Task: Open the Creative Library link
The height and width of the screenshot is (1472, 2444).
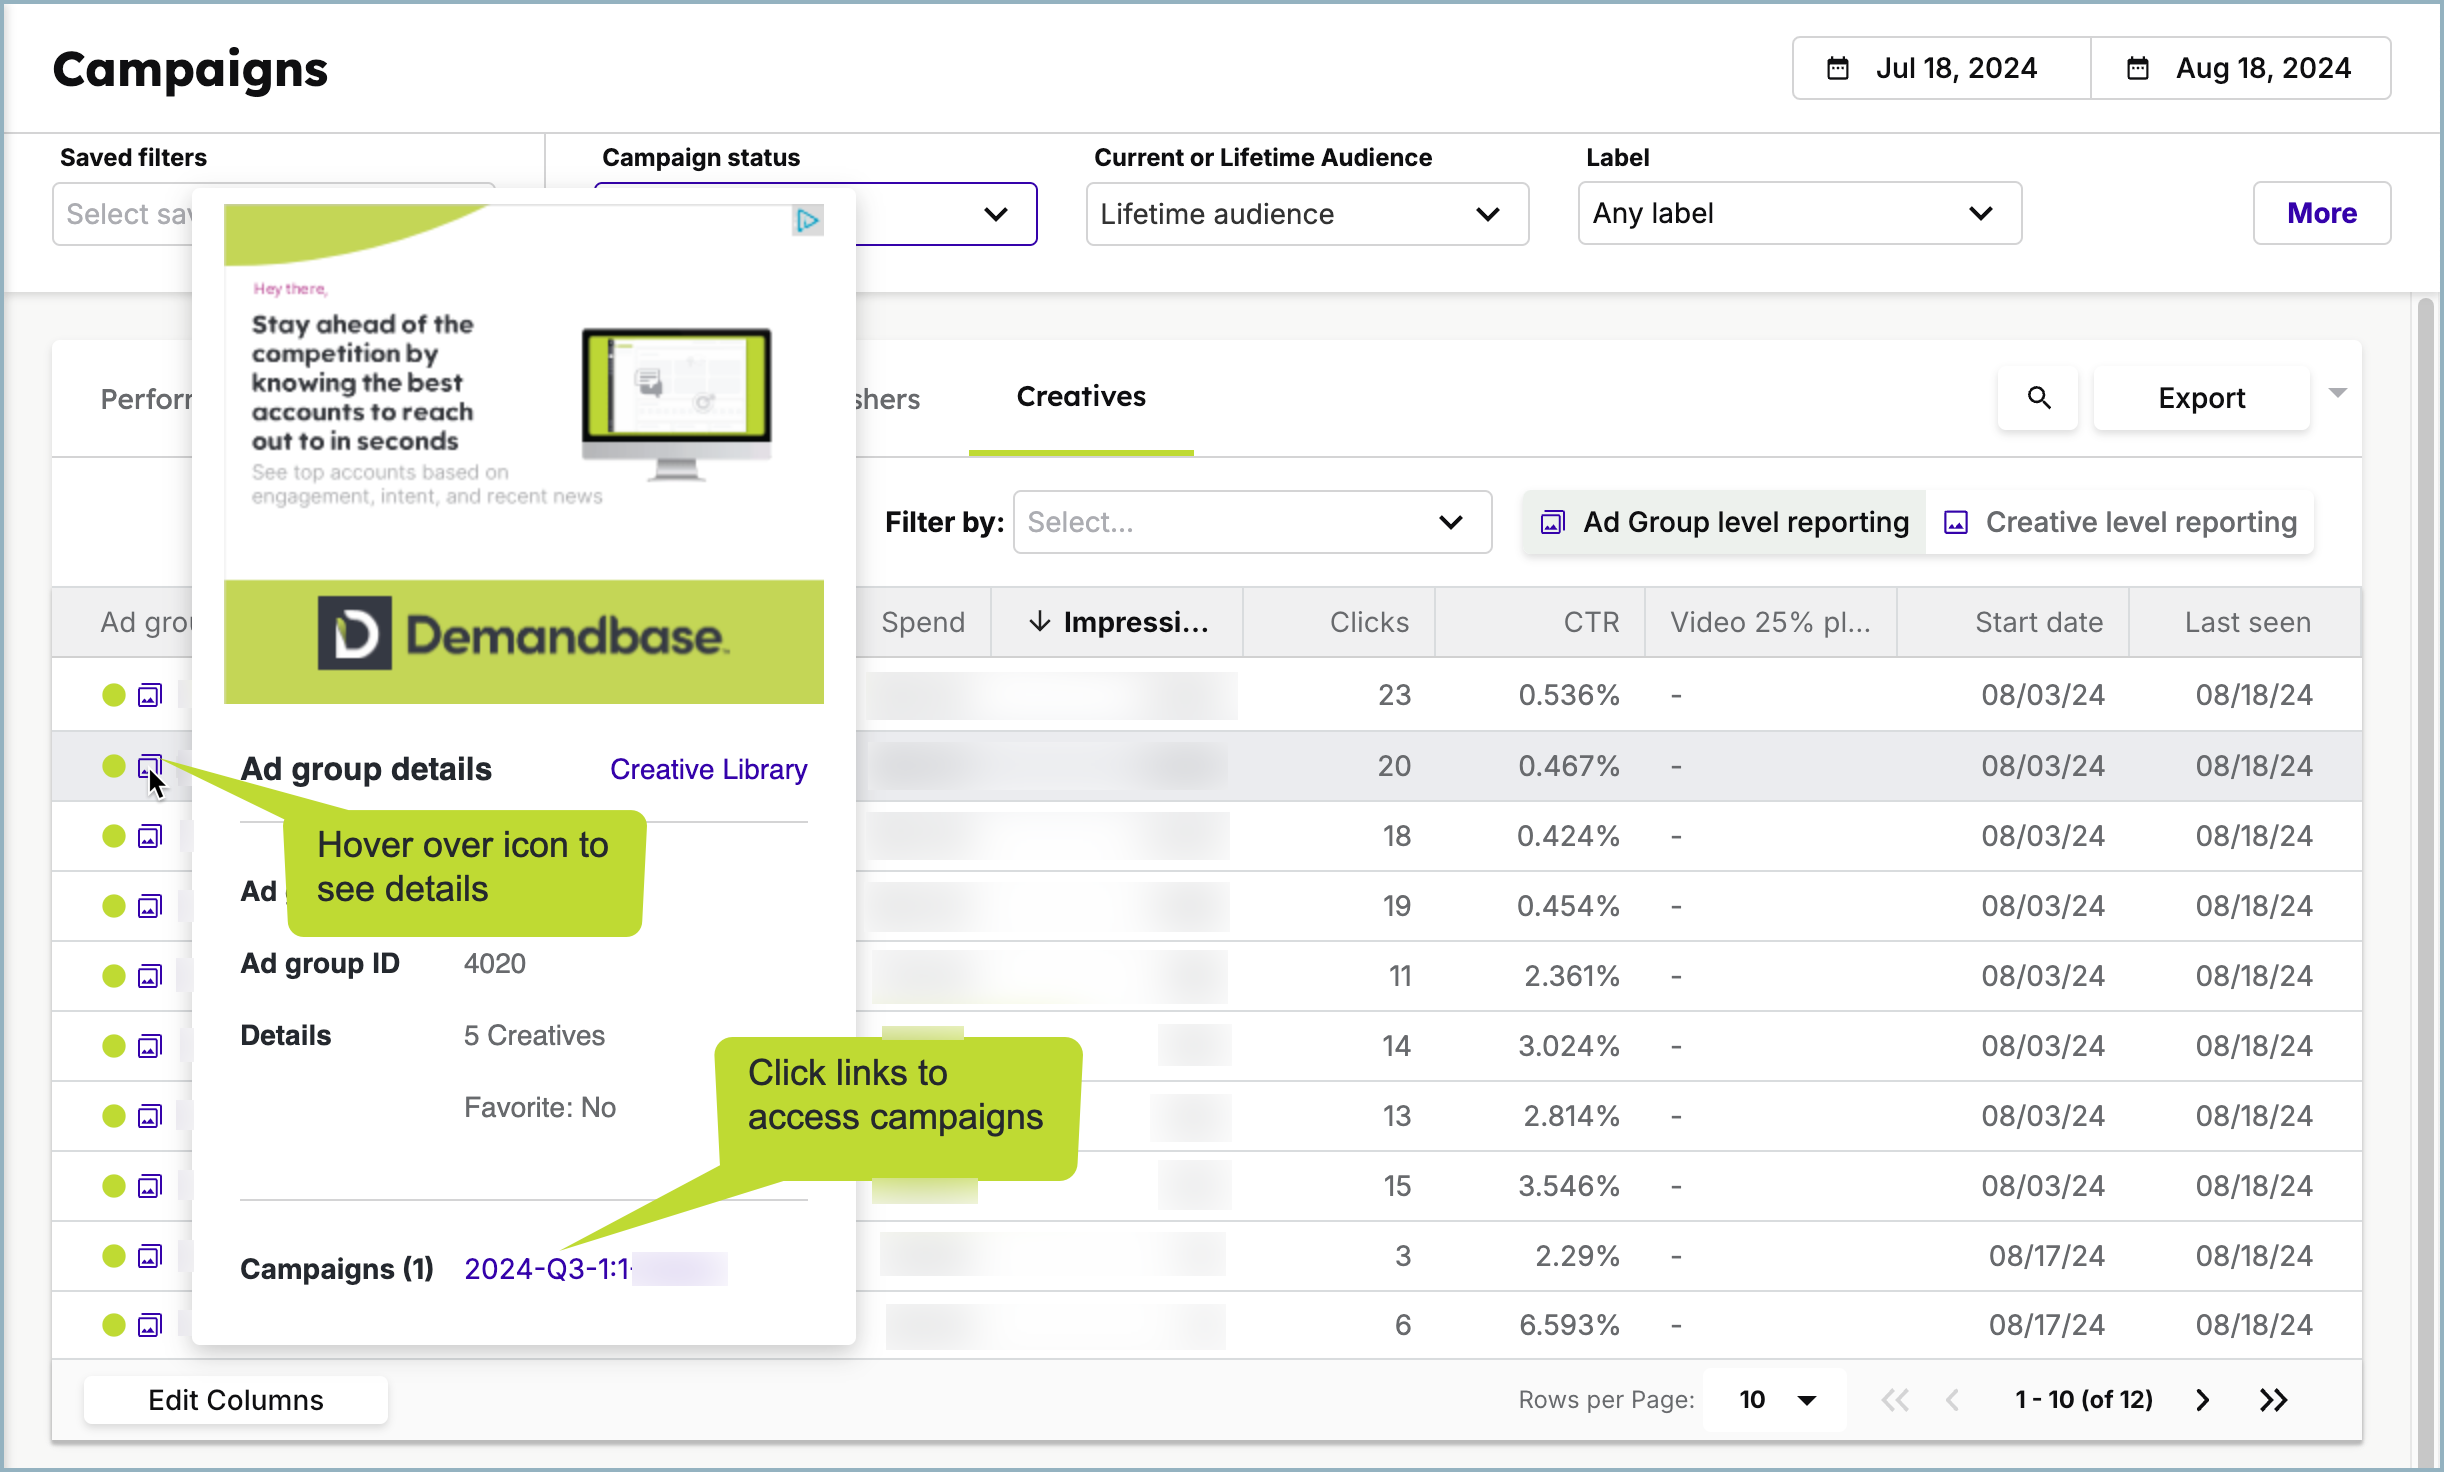Action: click(708, 769)
